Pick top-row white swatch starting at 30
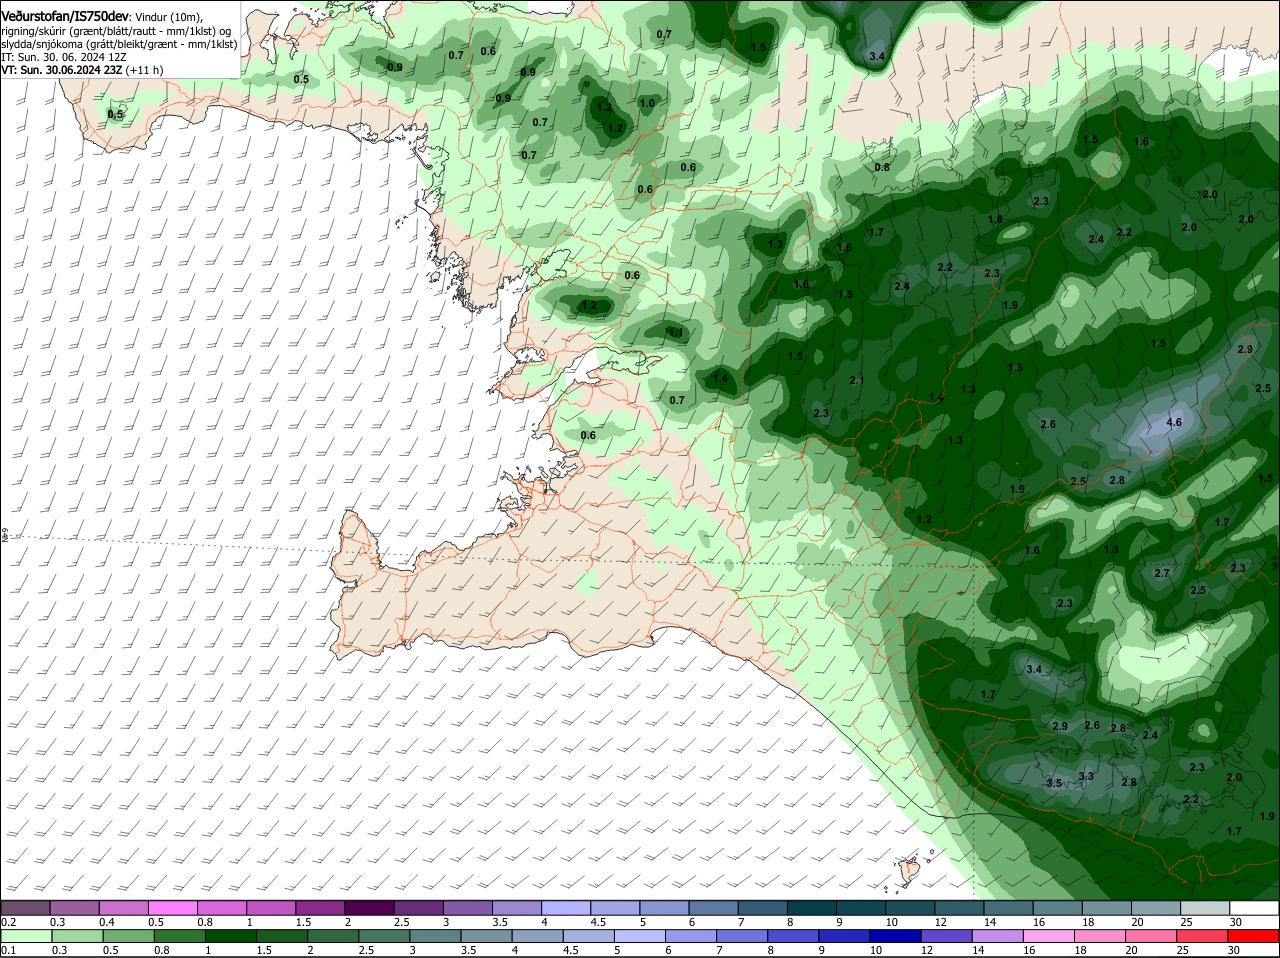 pyautogui.click(x=1254, y=908)
